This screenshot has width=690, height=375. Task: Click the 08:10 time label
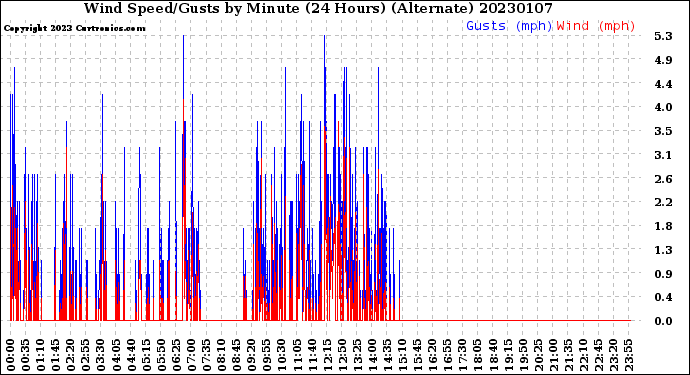pyautogui.click(x=221, y=355)
